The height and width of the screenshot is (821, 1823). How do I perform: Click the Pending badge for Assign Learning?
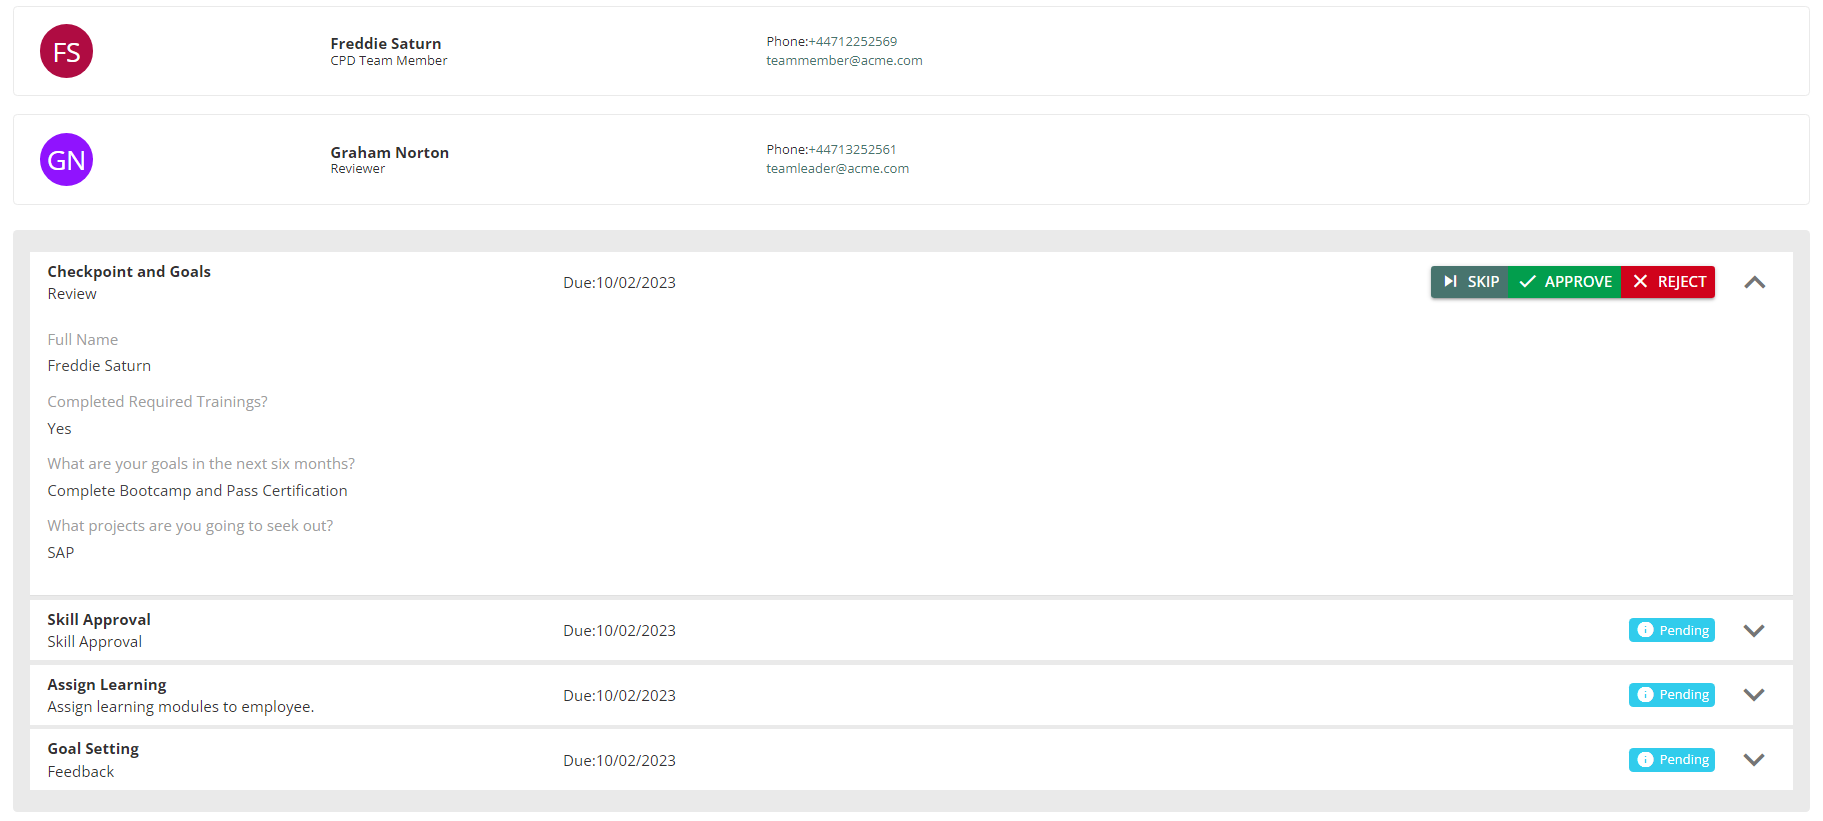[x=1671, y=695]
